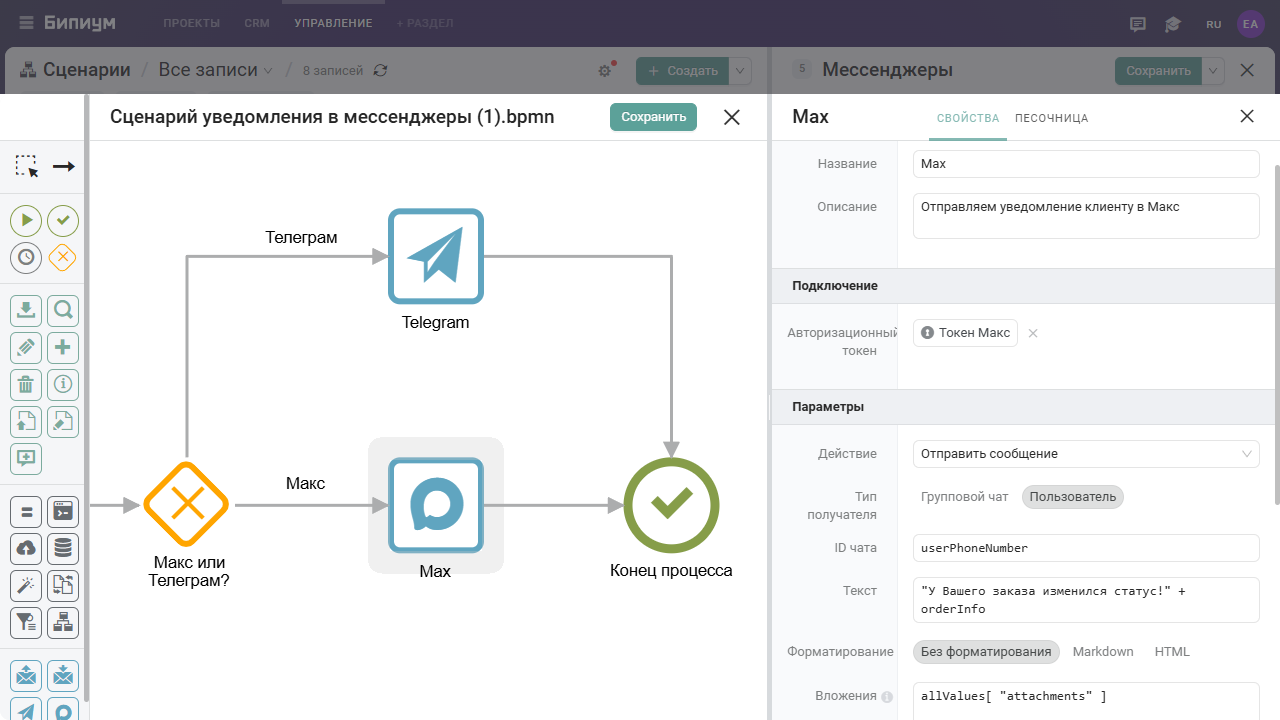Expand the "Все записи" view dropdown
This screenshot has height=720, width=1280.
click(216, 70)
